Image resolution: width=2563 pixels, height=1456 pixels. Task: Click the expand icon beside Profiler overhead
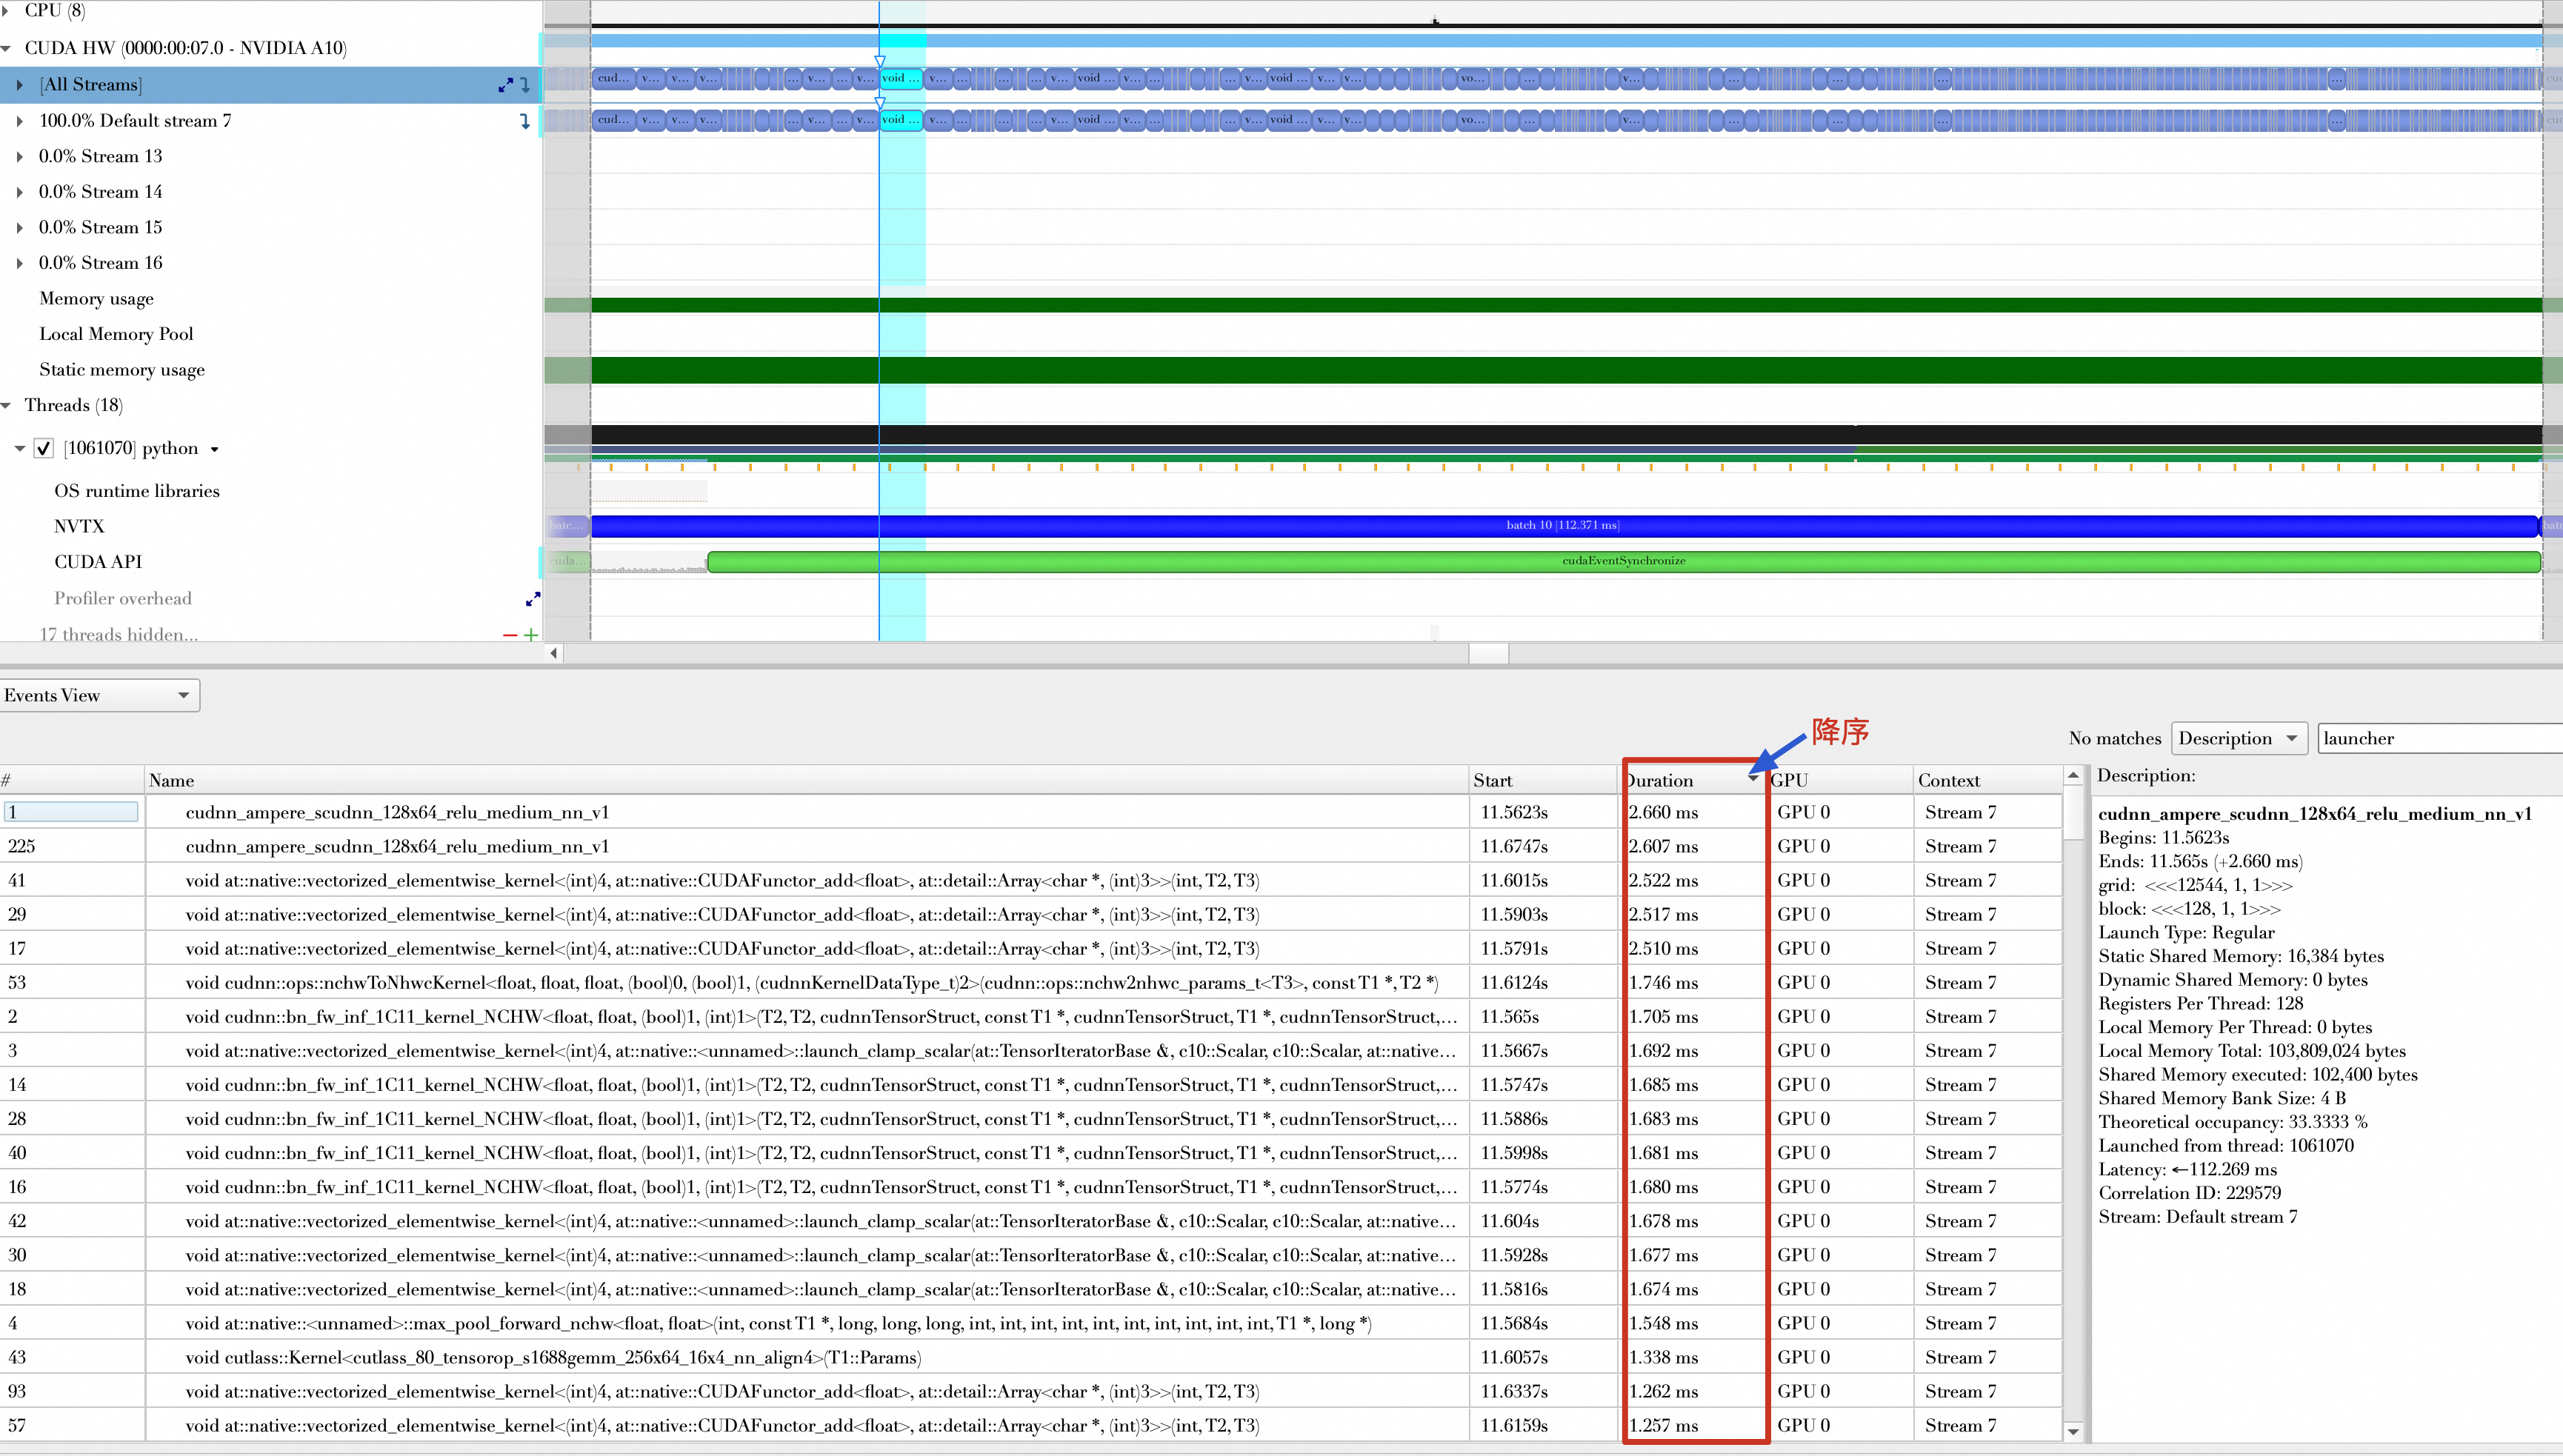[x=533, y=598]
